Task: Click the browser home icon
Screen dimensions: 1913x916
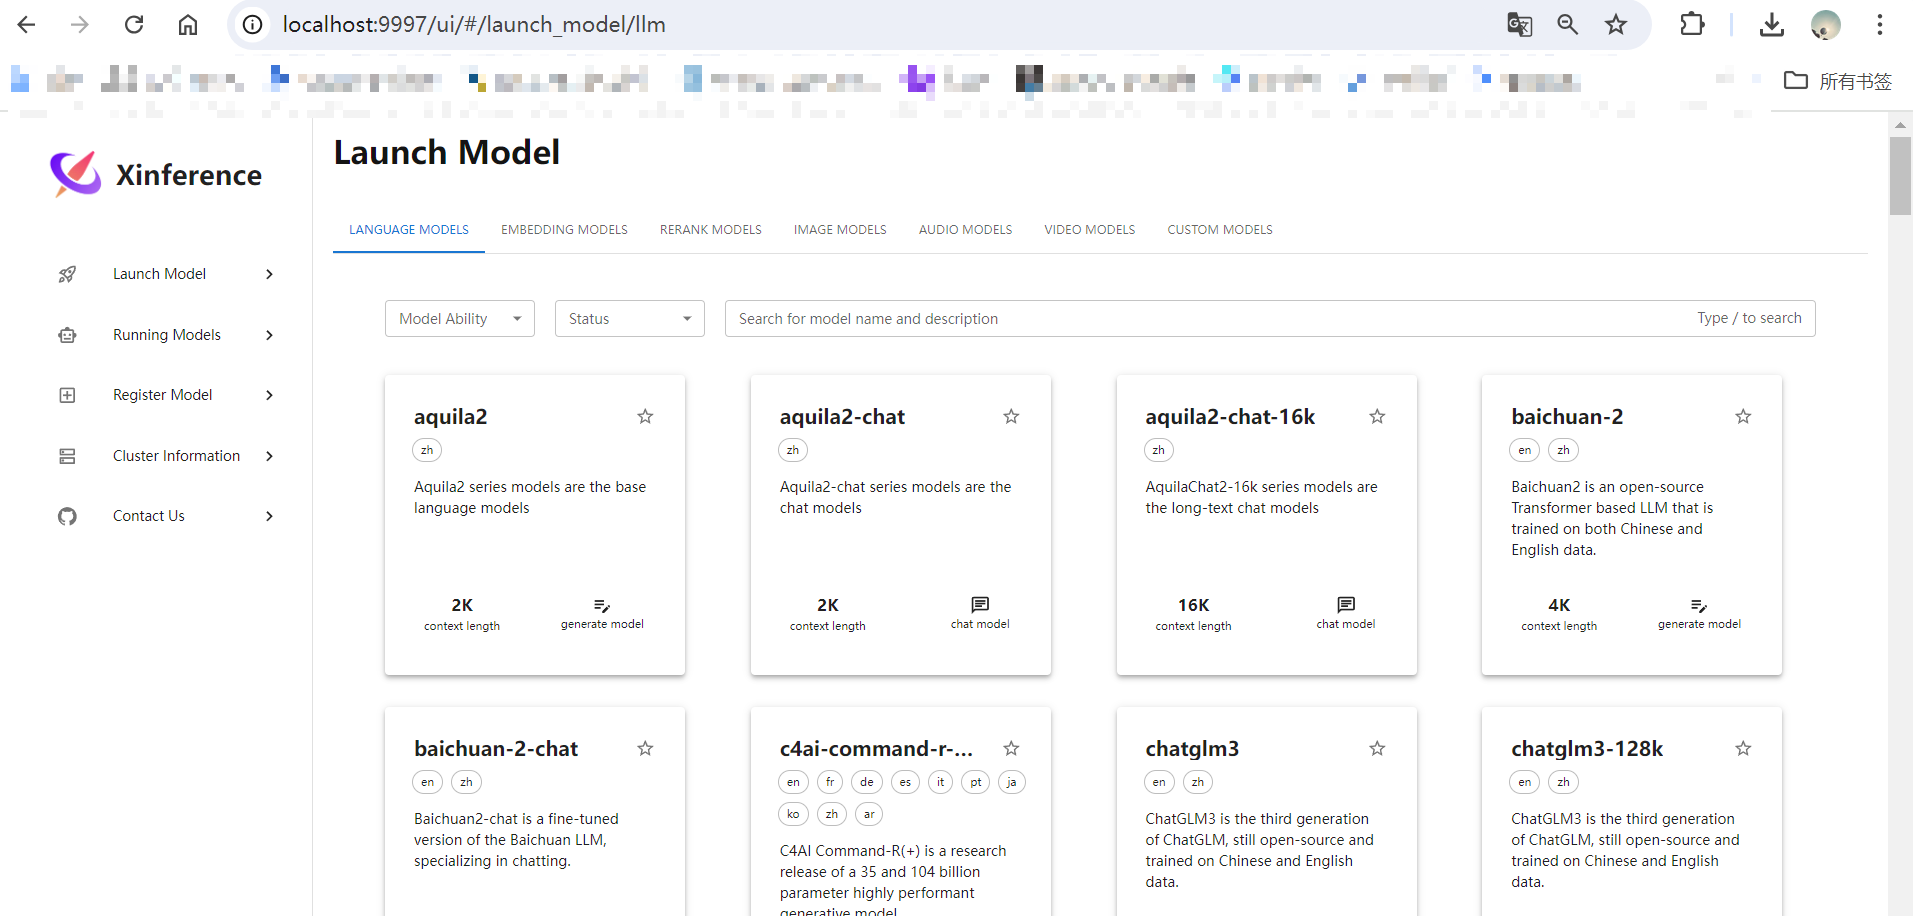Action: [188, 25]
